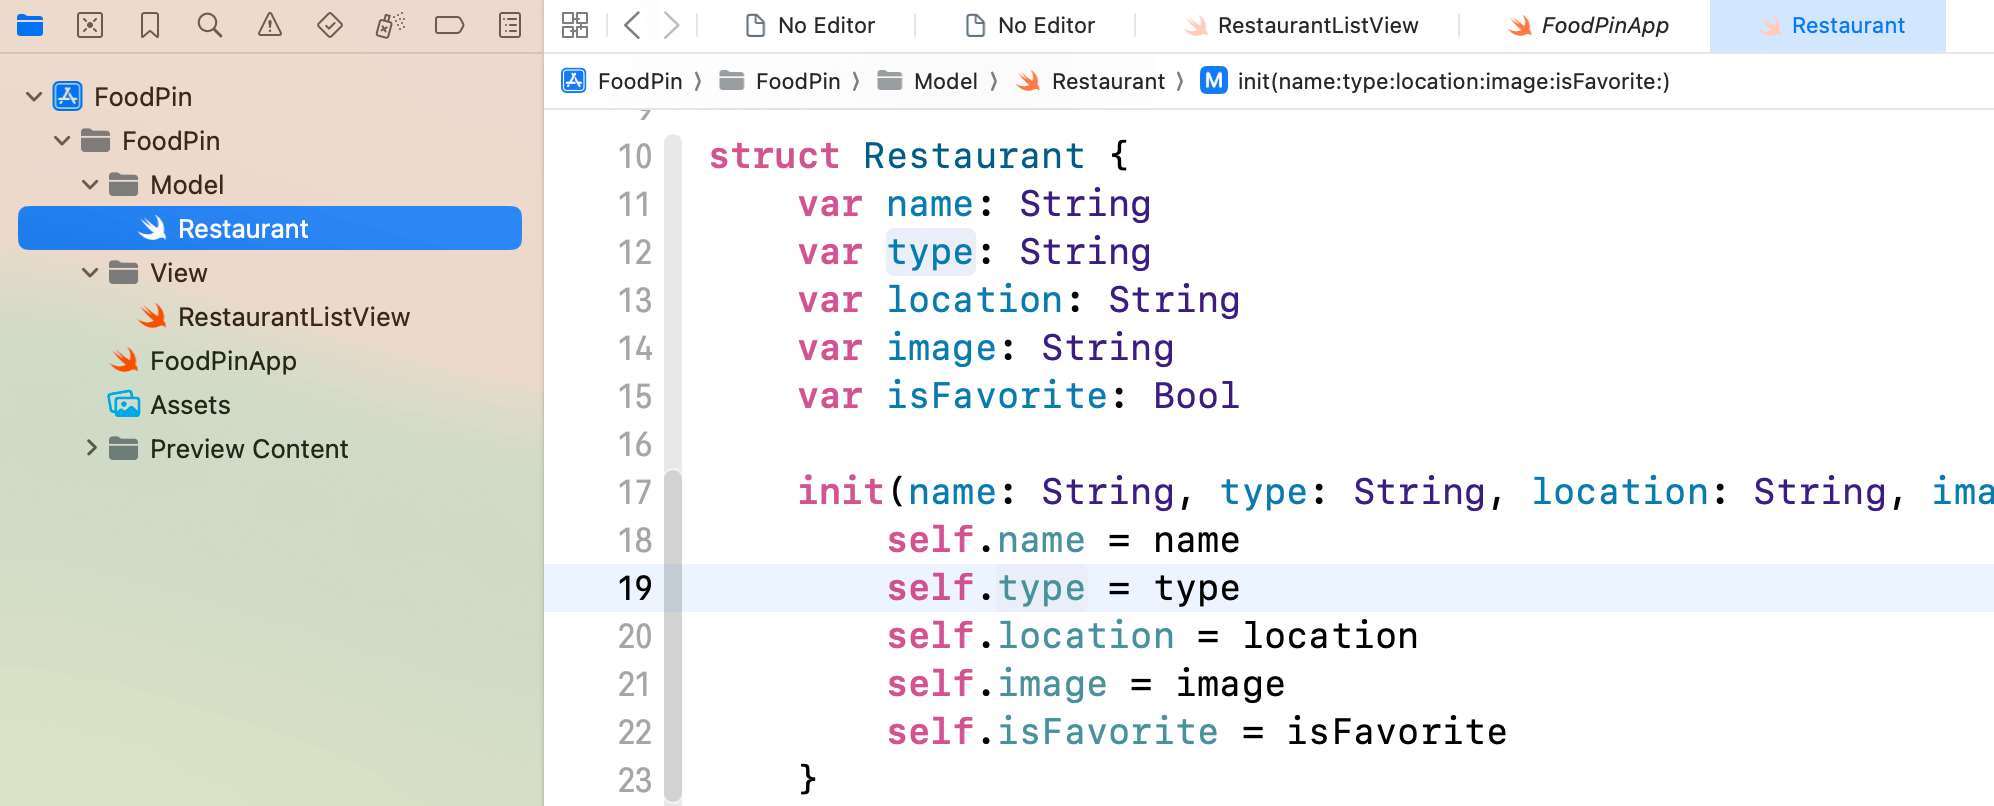Image resolution: width=1994 pixels, height=806 pixels.
Task: Open the Bookmark navigator
Action: click(150, 25)
